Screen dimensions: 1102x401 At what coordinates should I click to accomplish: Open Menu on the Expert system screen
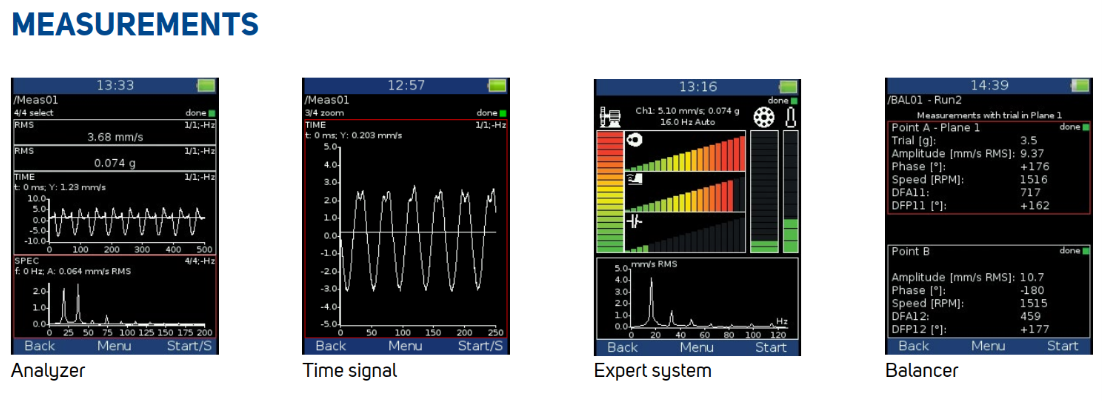pyautogui.click(x=696, y=347)
